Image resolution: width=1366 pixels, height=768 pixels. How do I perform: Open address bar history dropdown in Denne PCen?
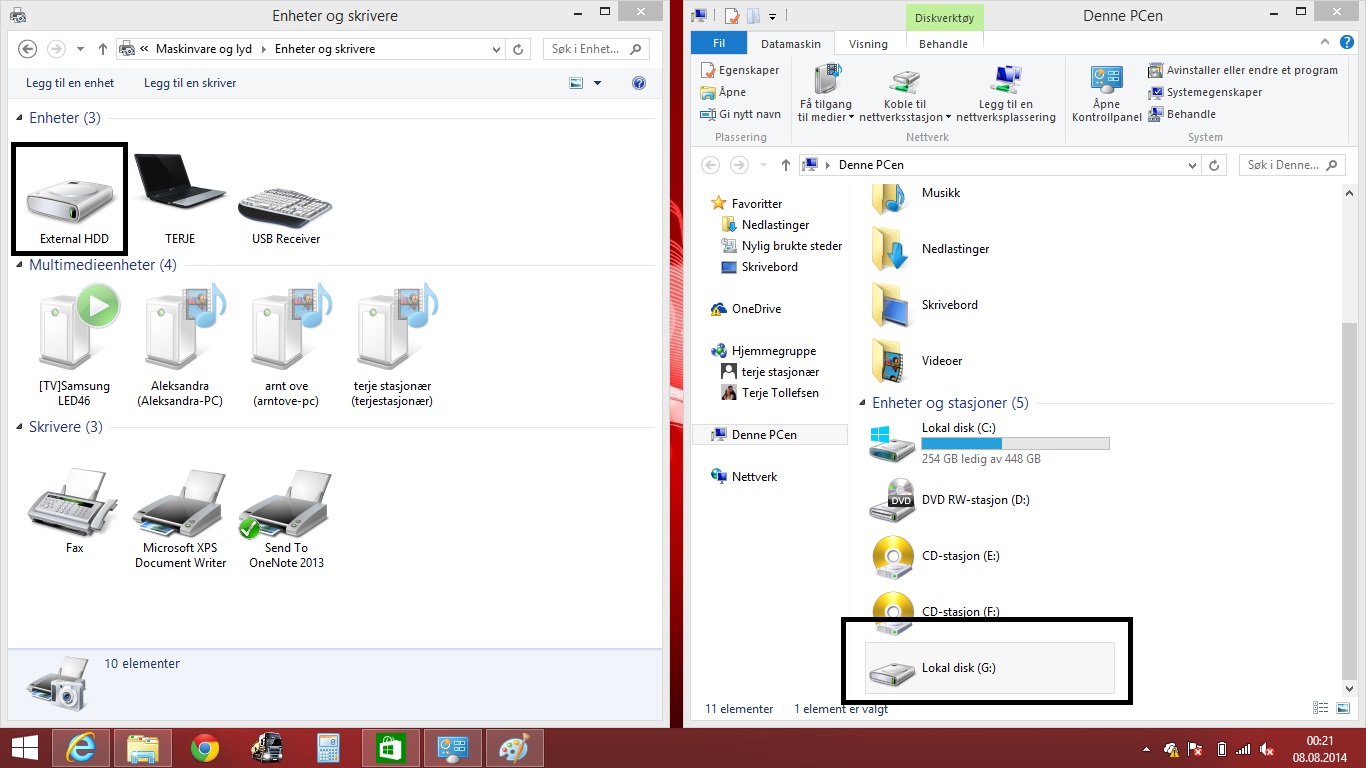pyautogui.click(x=1192, y=165)
